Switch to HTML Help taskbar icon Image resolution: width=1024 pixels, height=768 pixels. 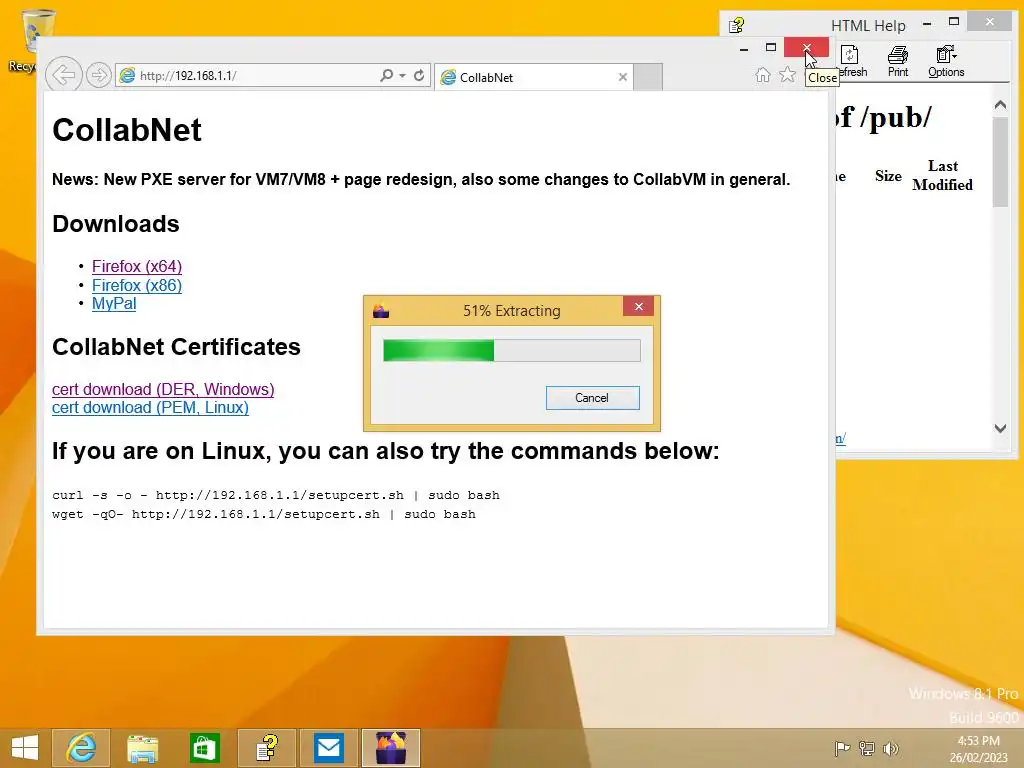[x=266, y=748]
